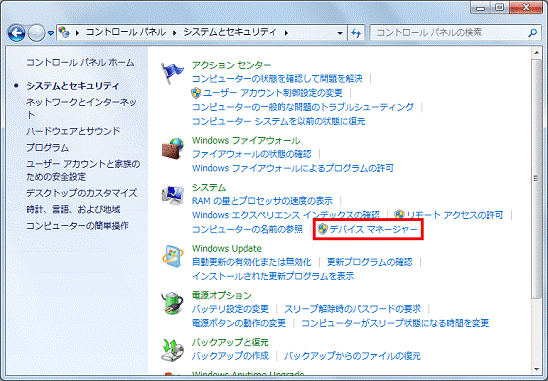Click コンピューターの名前の参照 link

coord(247,229)
